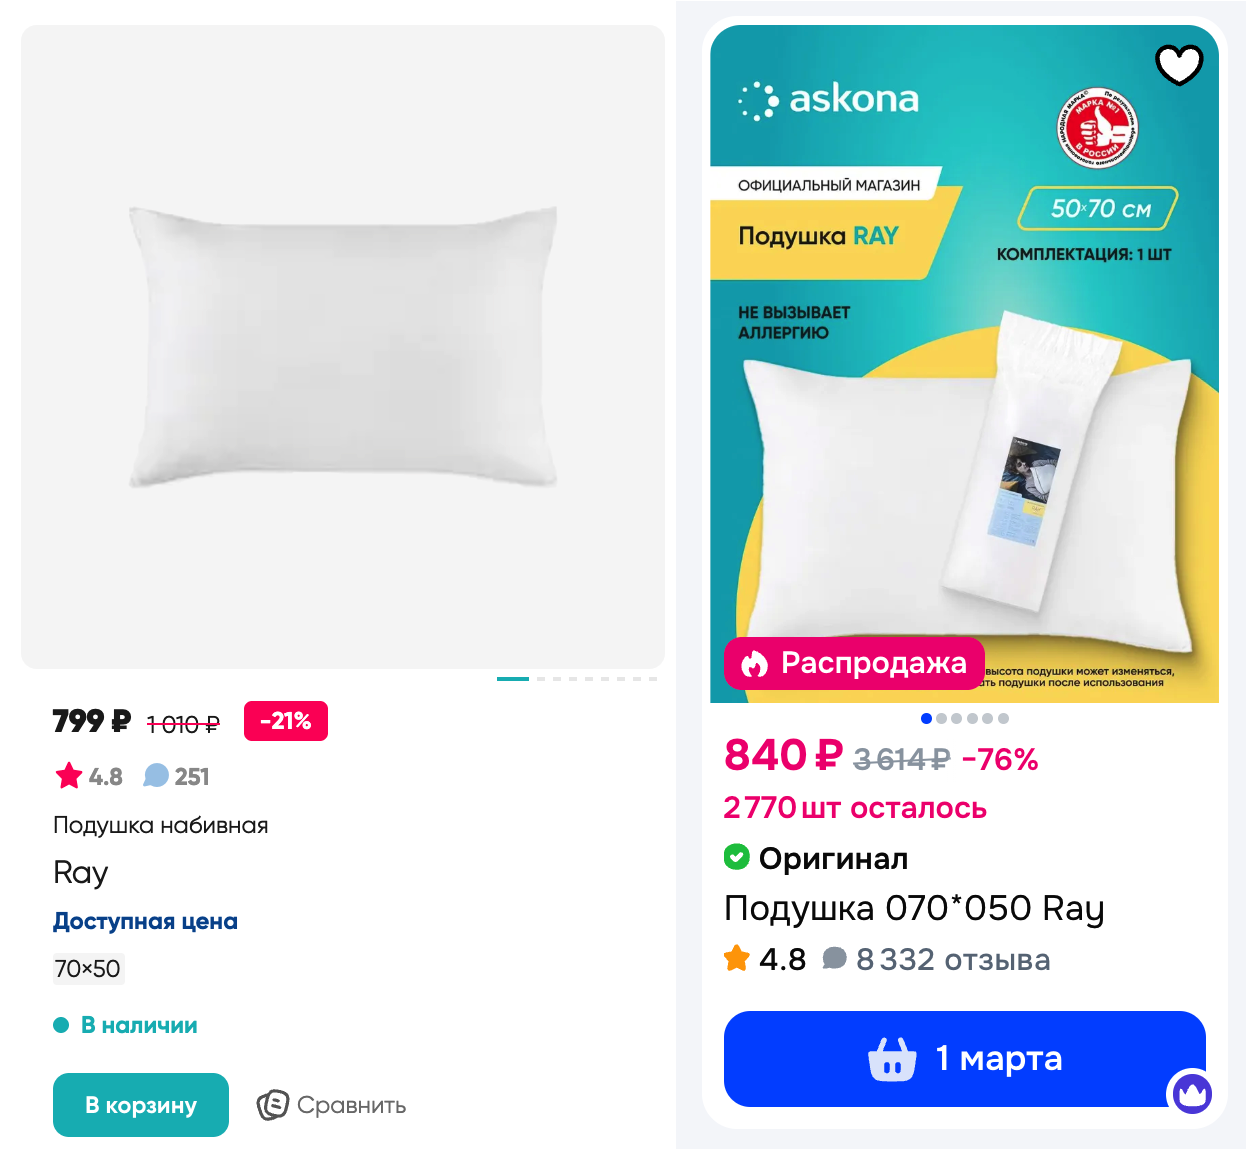Open 8 332 отзыва reviews link
The width and height of the screenshot is (1258, 1160).
coord(953,960)
